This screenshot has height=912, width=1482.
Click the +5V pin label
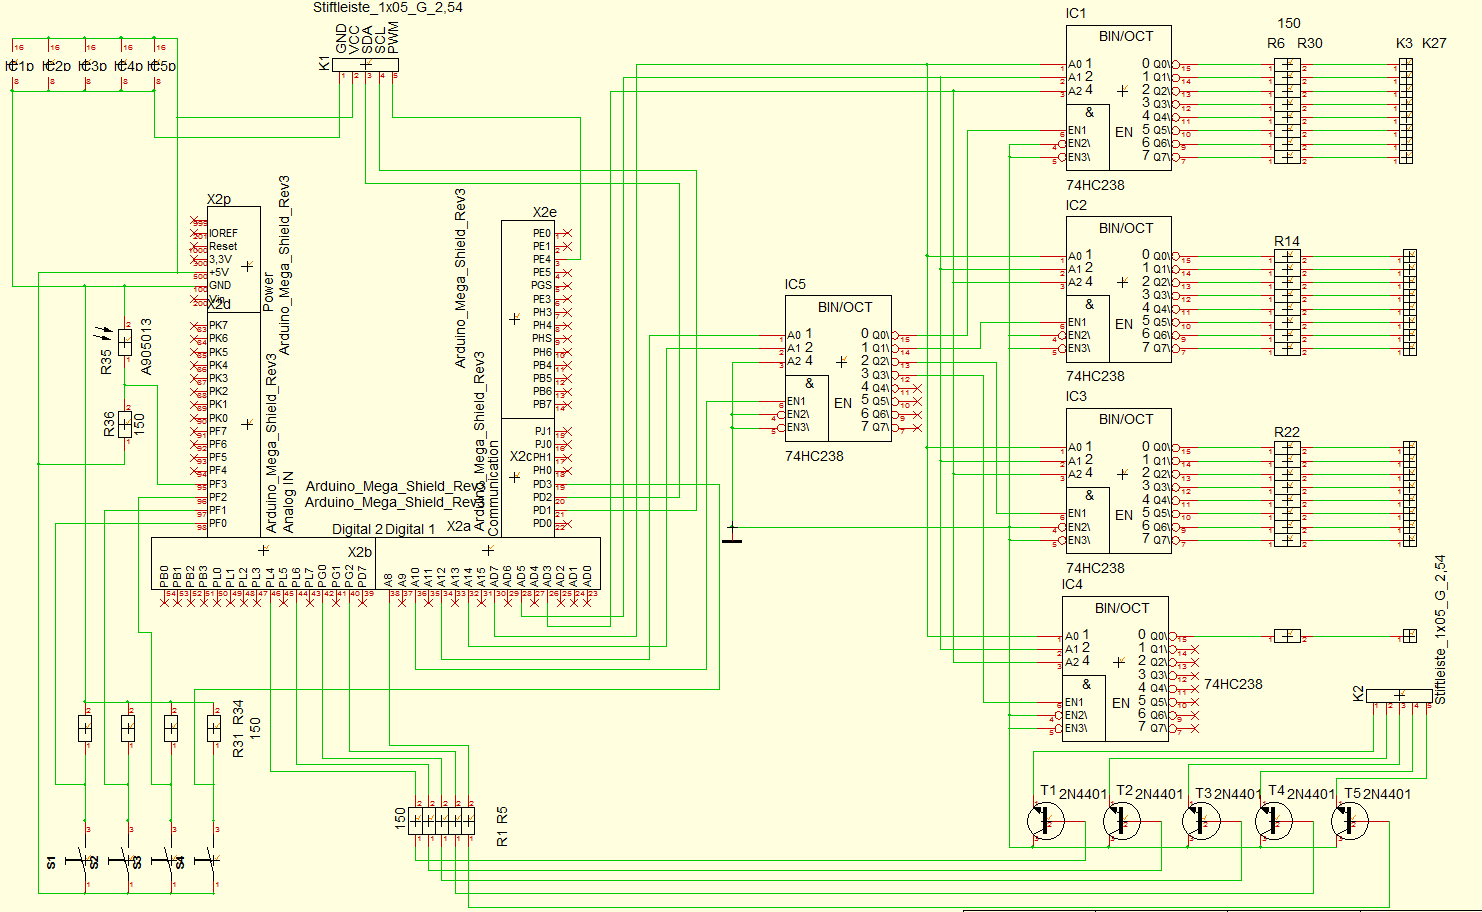pos(219,272)
